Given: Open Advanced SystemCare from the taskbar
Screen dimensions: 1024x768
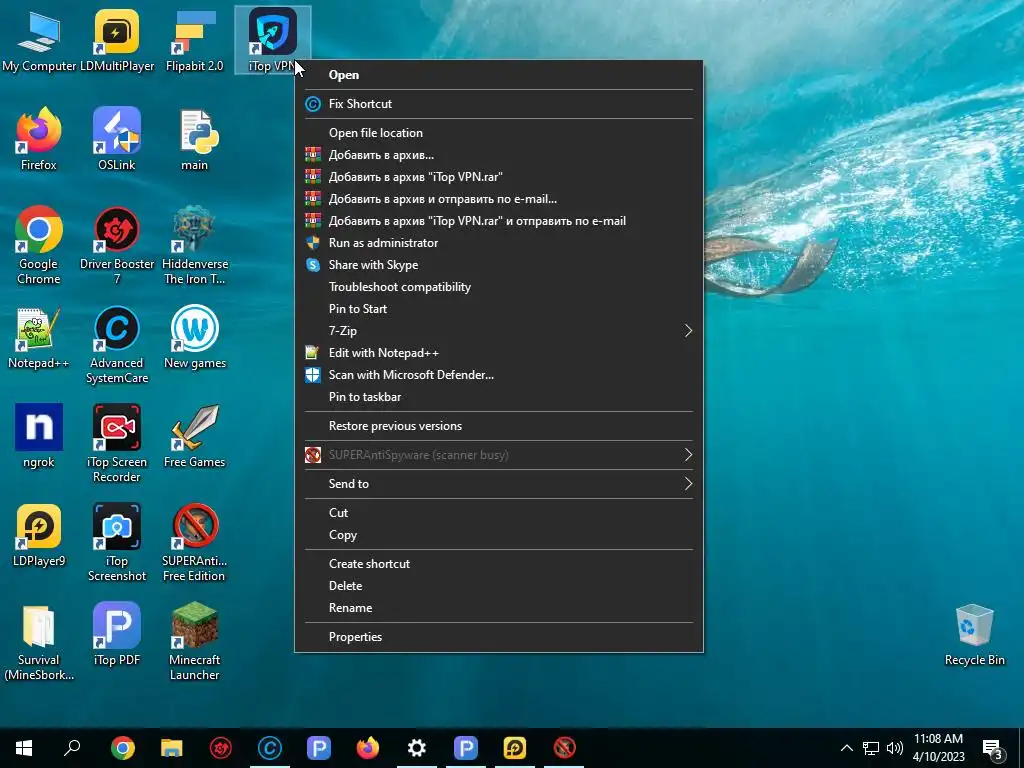Looking at the screenshot, I should 270,748.
